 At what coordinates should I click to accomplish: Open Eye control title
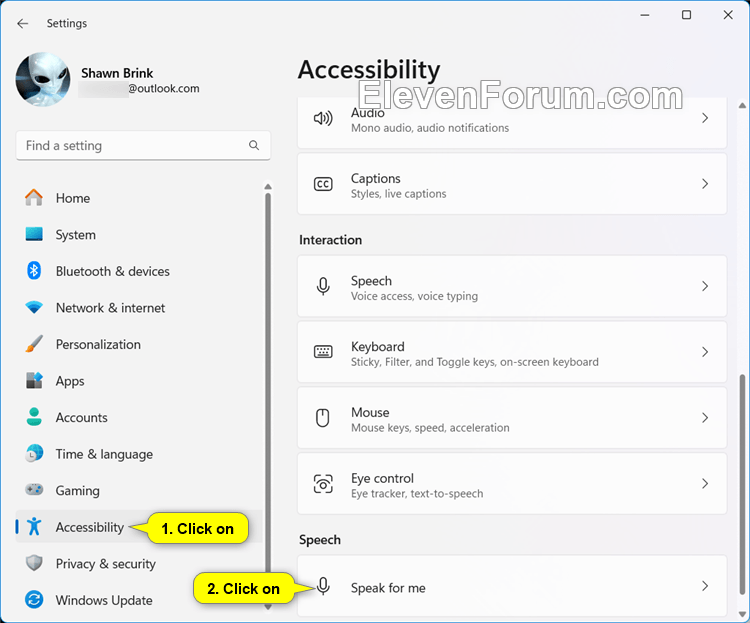382,478
